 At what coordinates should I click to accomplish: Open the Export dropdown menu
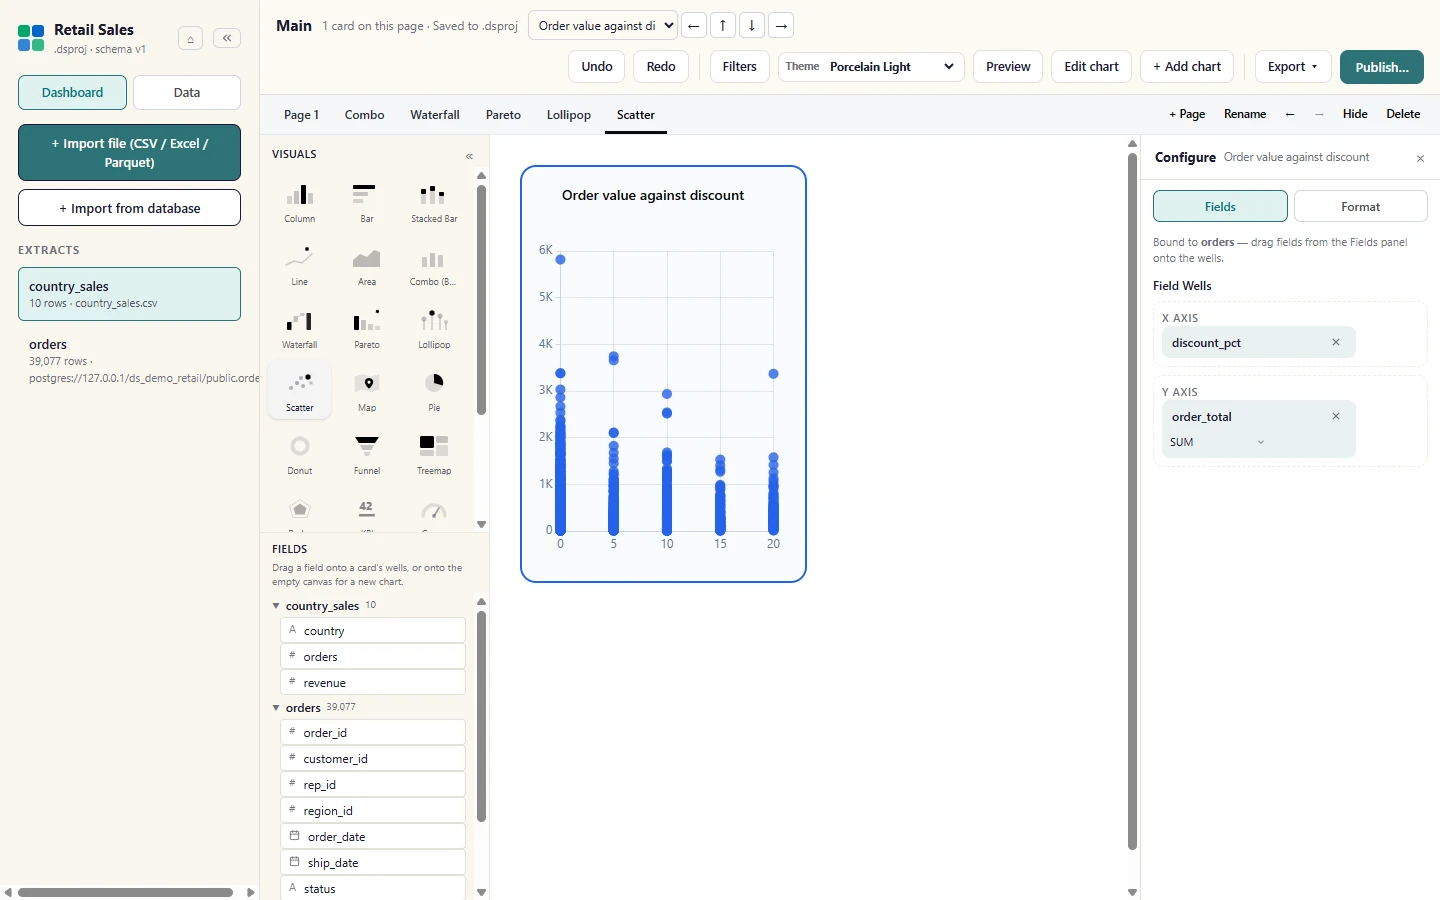[1293, 67]
